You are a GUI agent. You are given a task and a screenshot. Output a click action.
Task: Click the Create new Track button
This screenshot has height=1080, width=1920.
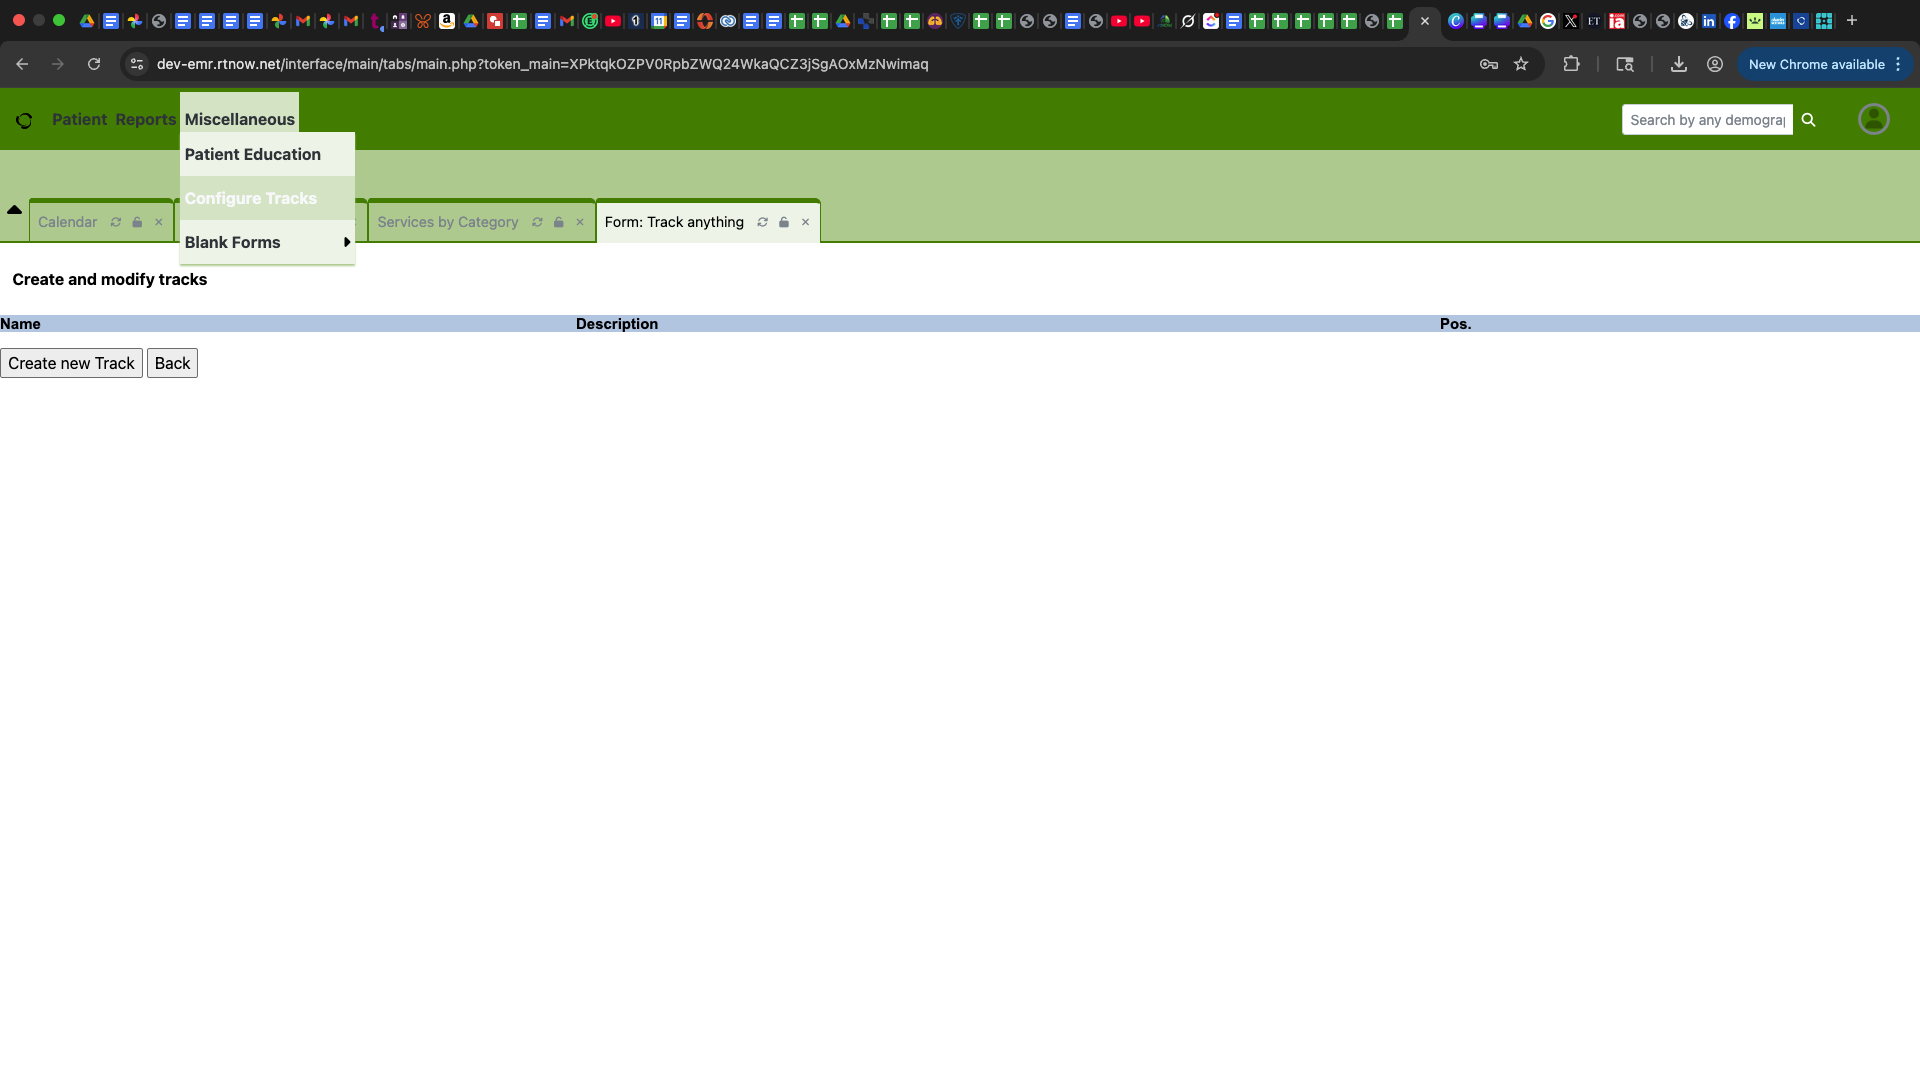[71, 363]
